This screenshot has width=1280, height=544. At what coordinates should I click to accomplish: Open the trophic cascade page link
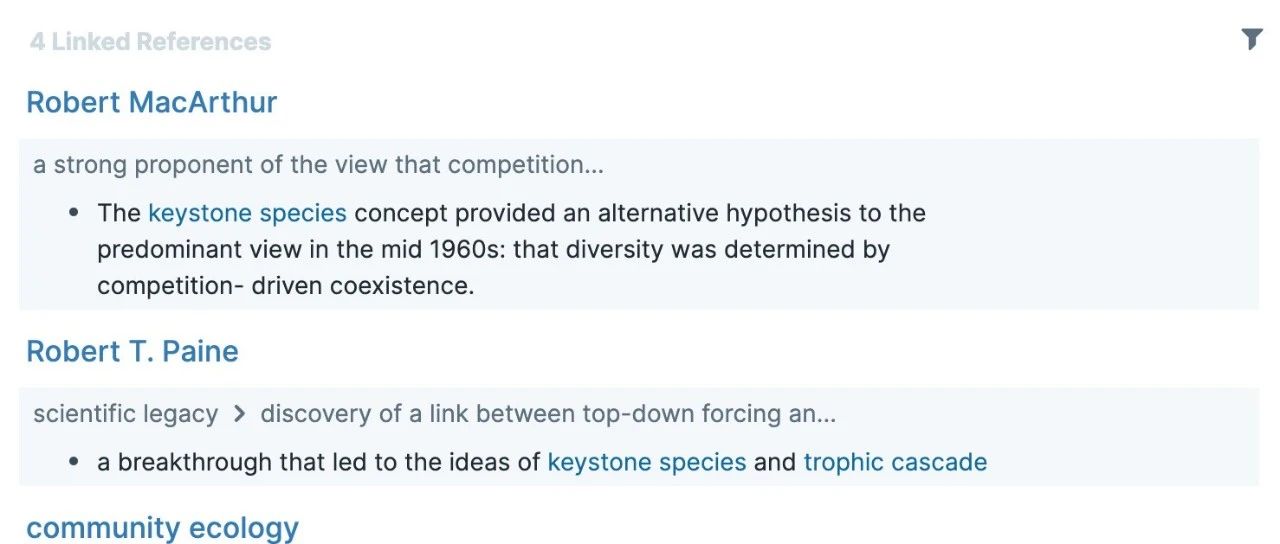[895, 462]
